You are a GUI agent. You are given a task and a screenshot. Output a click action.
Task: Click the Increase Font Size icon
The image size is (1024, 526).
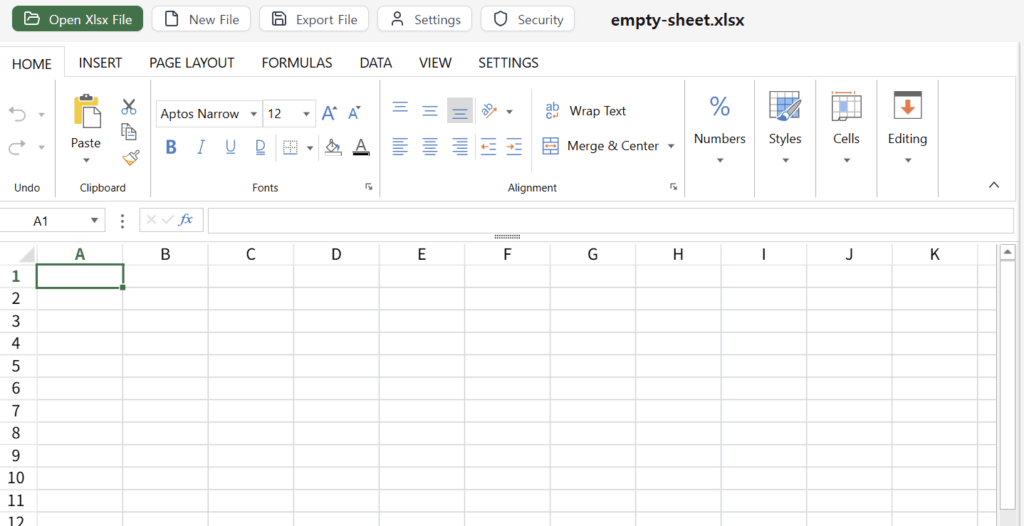pos(329,114)
